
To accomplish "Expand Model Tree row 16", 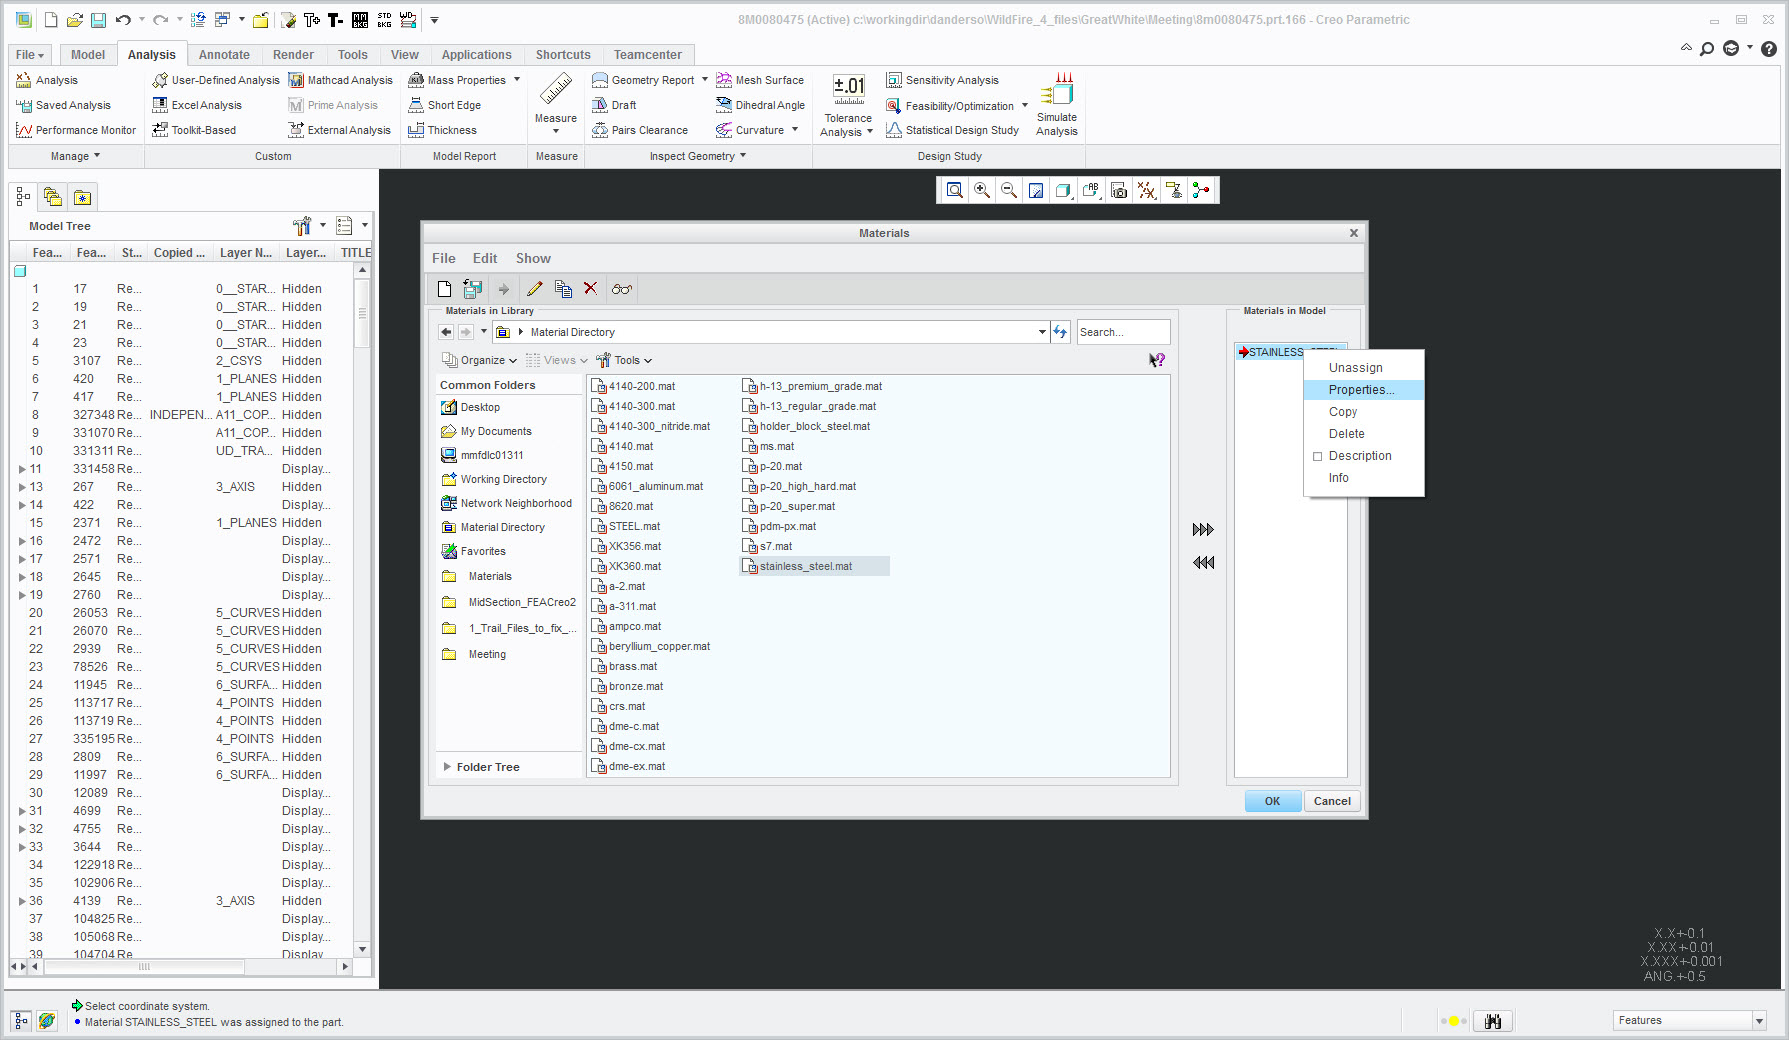I will 22,541.
